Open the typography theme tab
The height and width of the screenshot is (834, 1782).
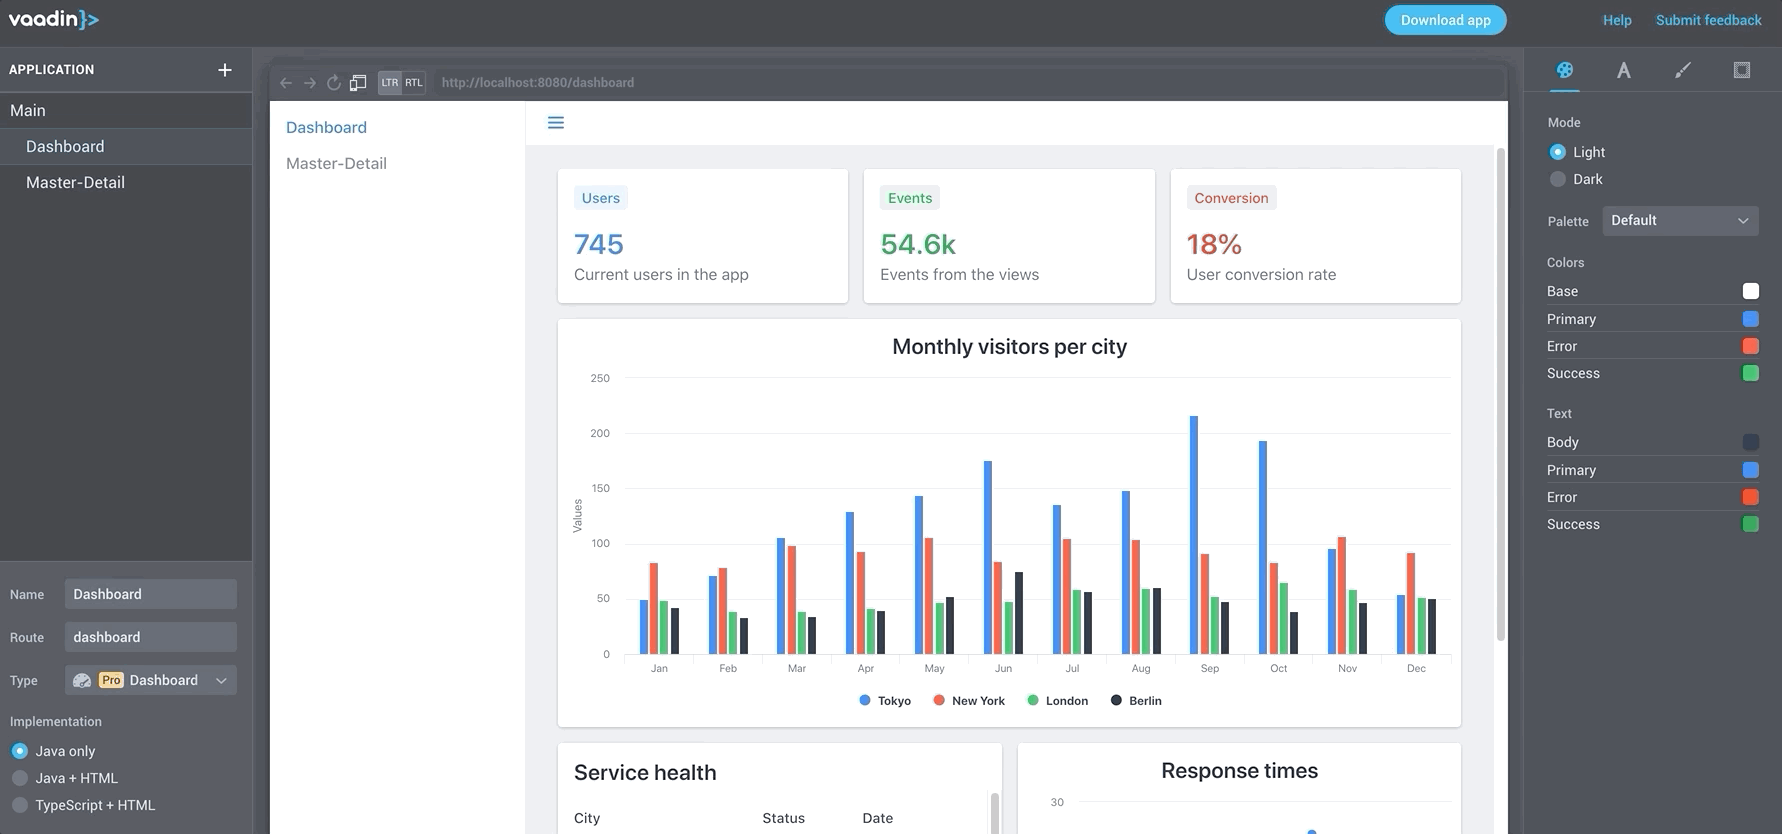[1624, 70]
